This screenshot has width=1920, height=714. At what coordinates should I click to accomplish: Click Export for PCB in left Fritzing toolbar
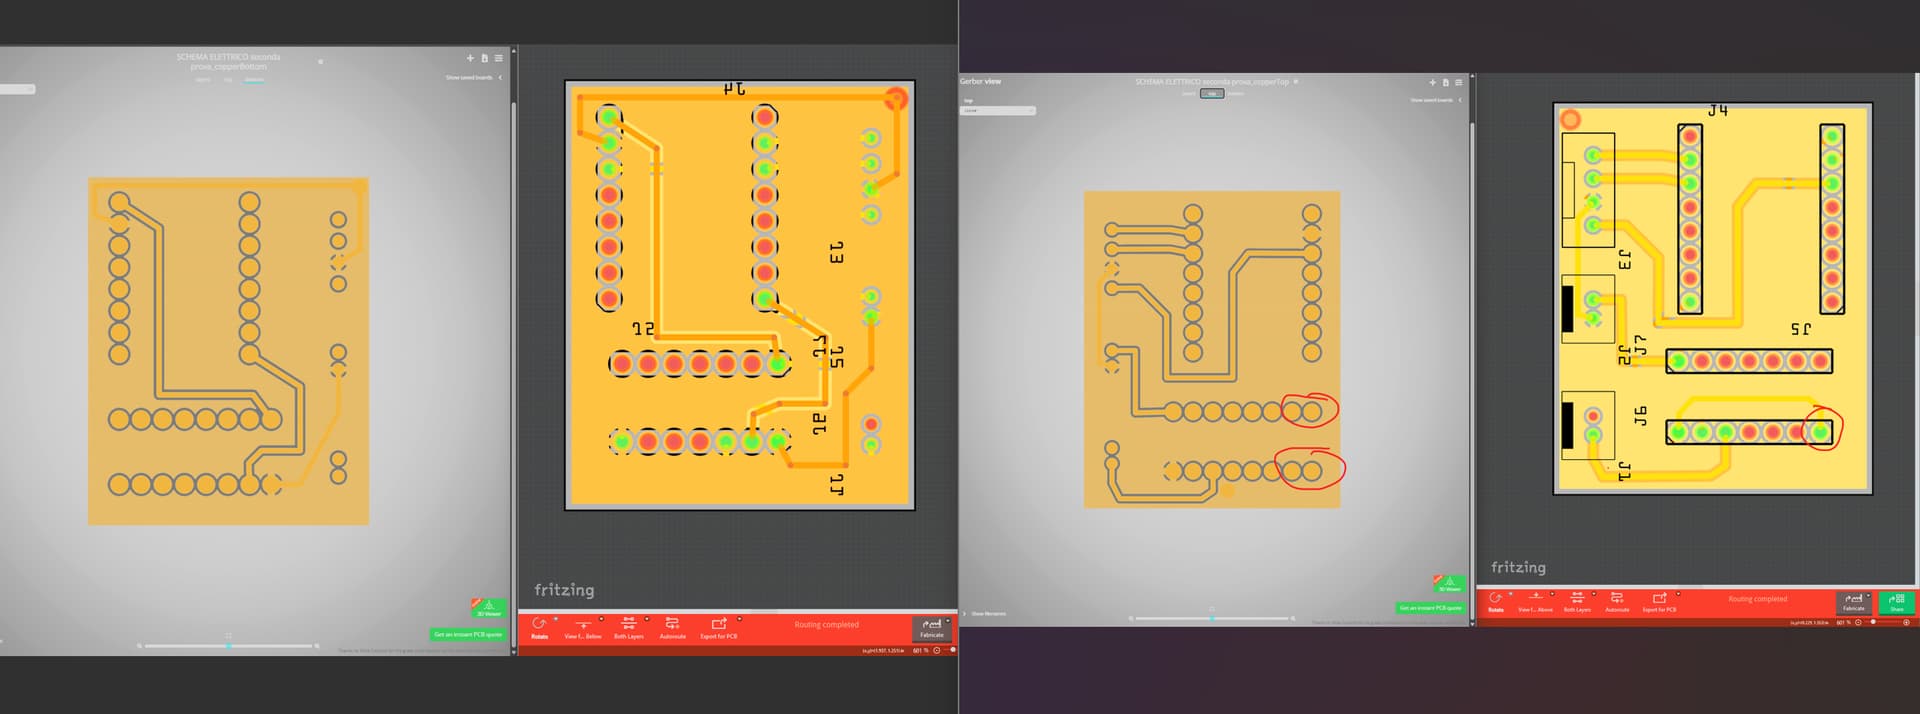[x=718, y=625]
